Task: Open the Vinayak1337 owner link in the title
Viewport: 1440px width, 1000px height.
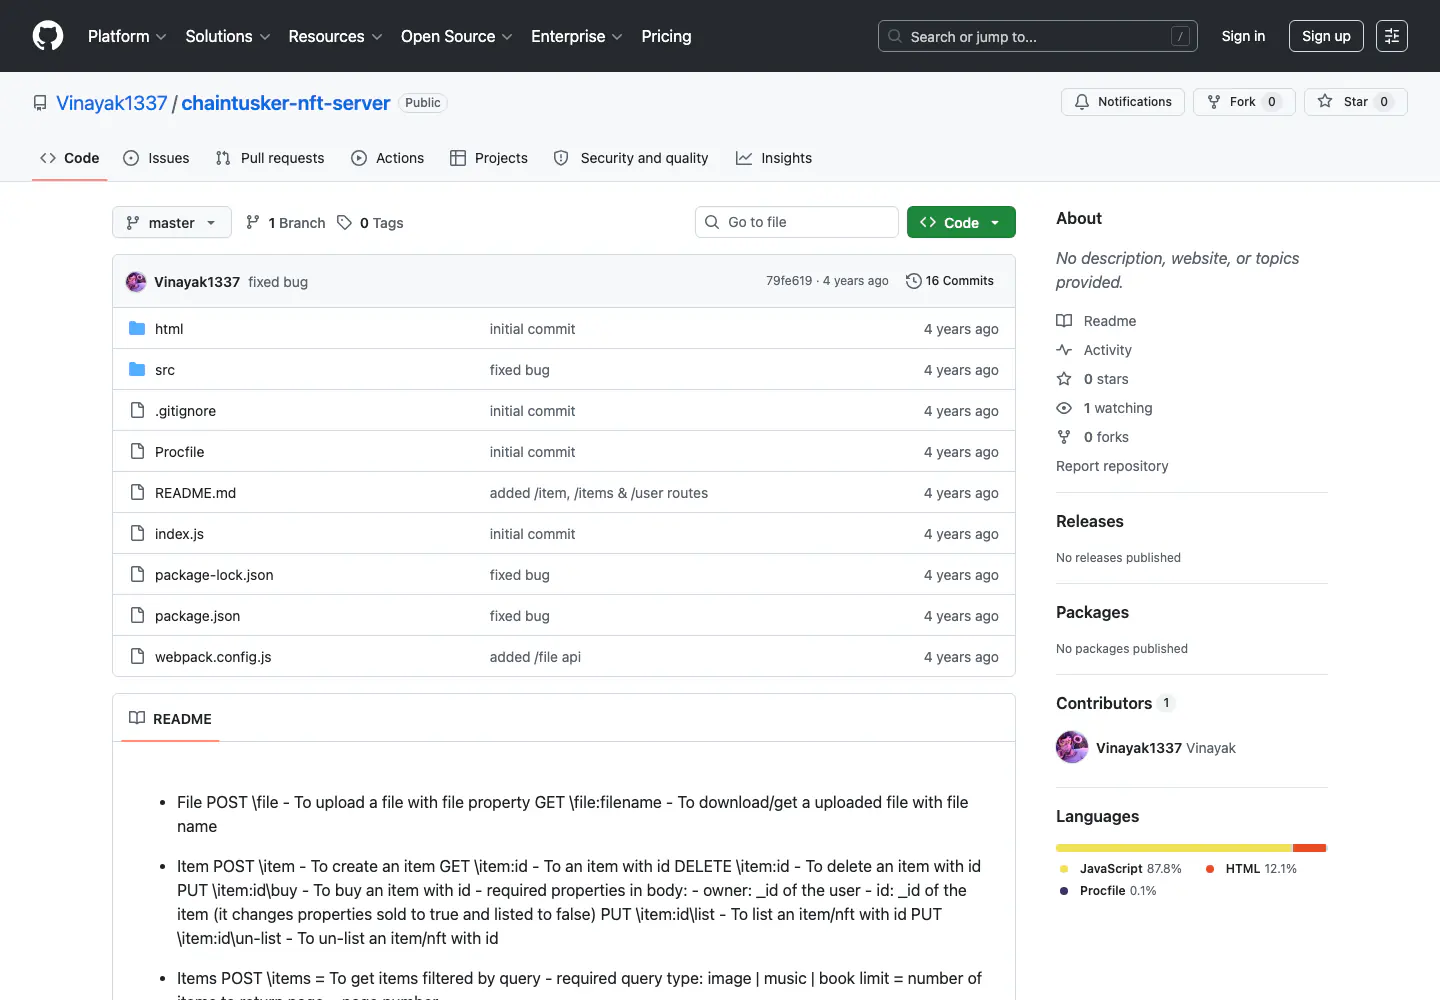Action: pyautogui.click(x=112, y=103)
